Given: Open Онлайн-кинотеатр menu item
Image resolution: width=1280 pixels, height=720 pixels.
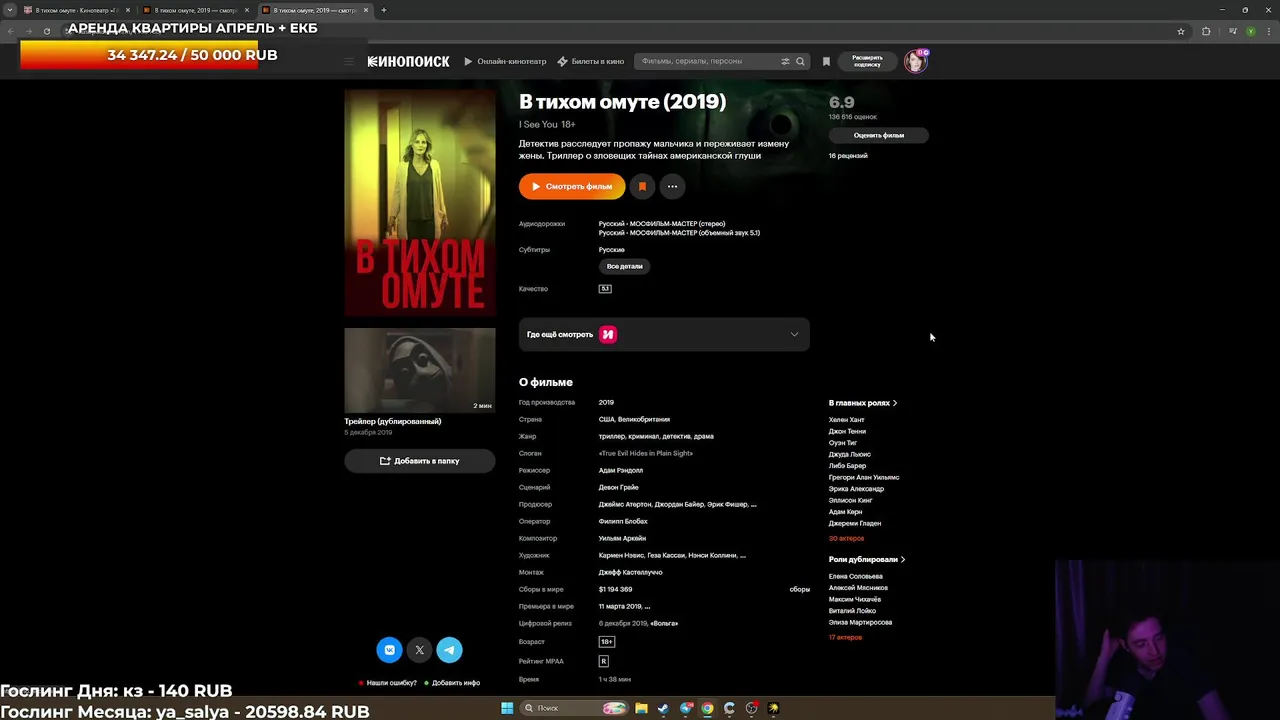Looking at the screenshot, I should coord(505,61).
